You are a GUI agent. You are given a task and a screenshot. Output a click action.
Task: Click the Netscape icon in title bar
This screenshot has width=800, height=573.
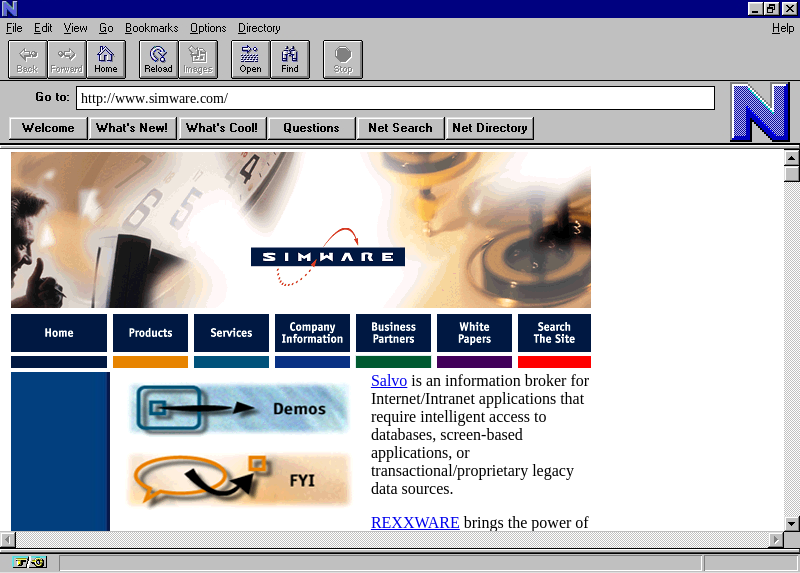pyautogui.click(x=9, y=8)
